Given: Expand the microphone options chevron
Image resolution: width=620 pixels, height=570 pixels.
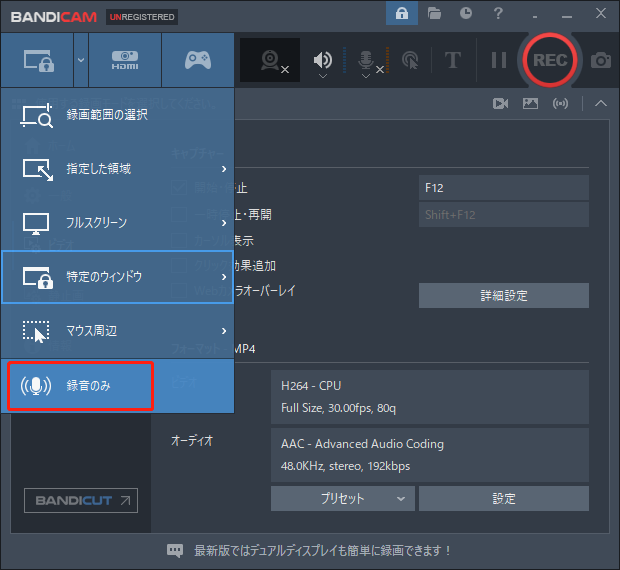Looking at the screenshot, I should tap(366, 76).
